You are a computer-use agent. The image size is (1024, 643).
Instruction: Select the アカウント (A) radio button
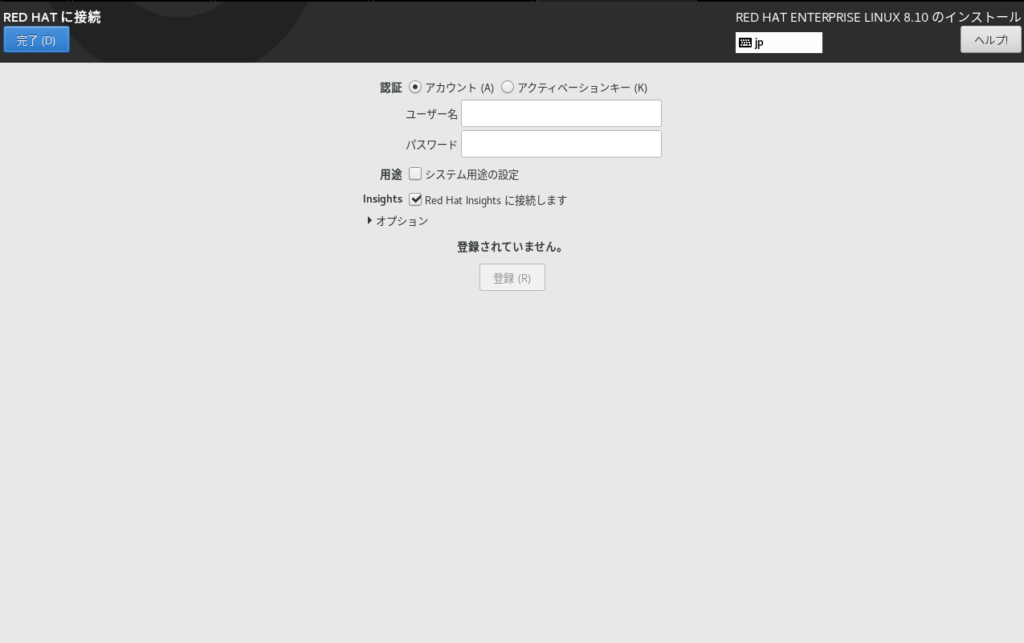[416, 87]
